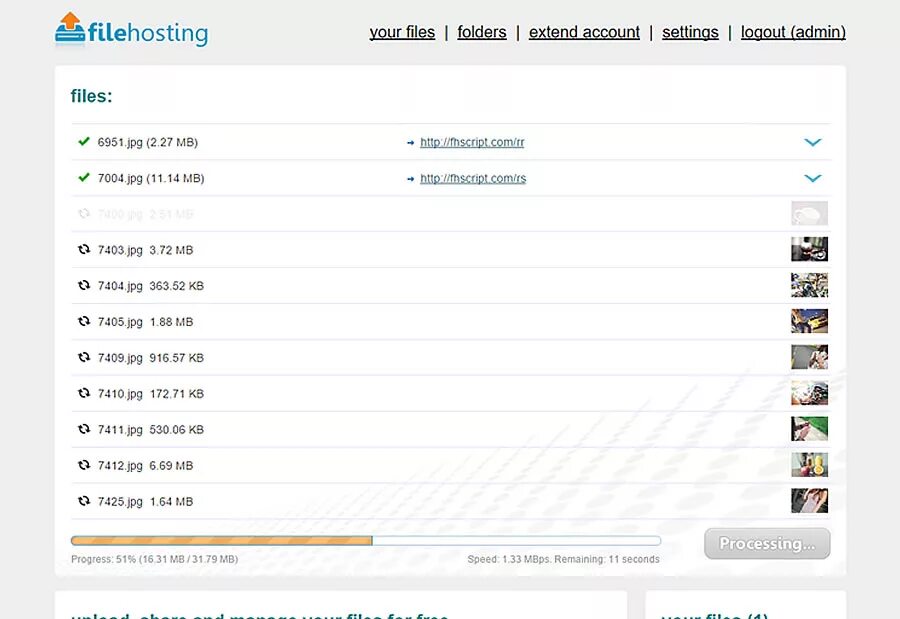The height and width of the screenshot is (619, 900).
Task: Click sync icon next to 7404.jpg
Action: (x=84, y=285)
